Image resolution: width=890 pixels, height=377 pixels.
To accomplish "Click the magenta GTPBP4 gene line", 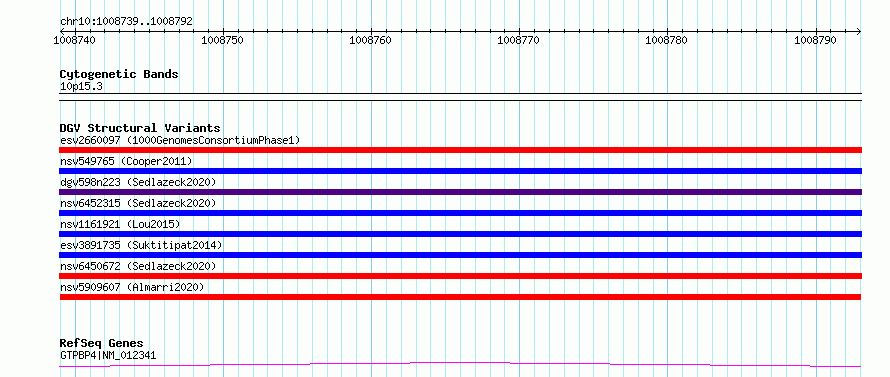I will tap(460, 364).
